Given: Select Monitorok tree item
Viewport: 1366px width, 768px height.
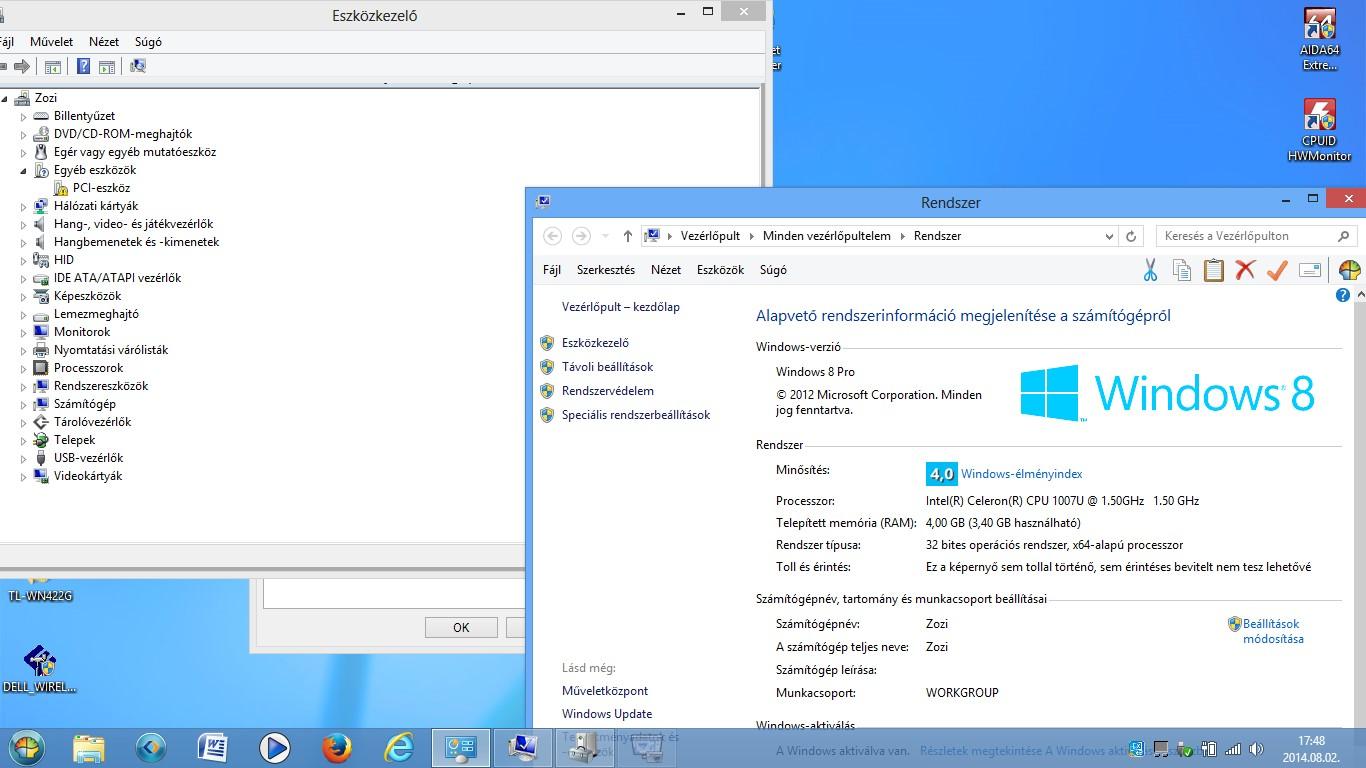Looking at the screenshot, I should (82, 332).
